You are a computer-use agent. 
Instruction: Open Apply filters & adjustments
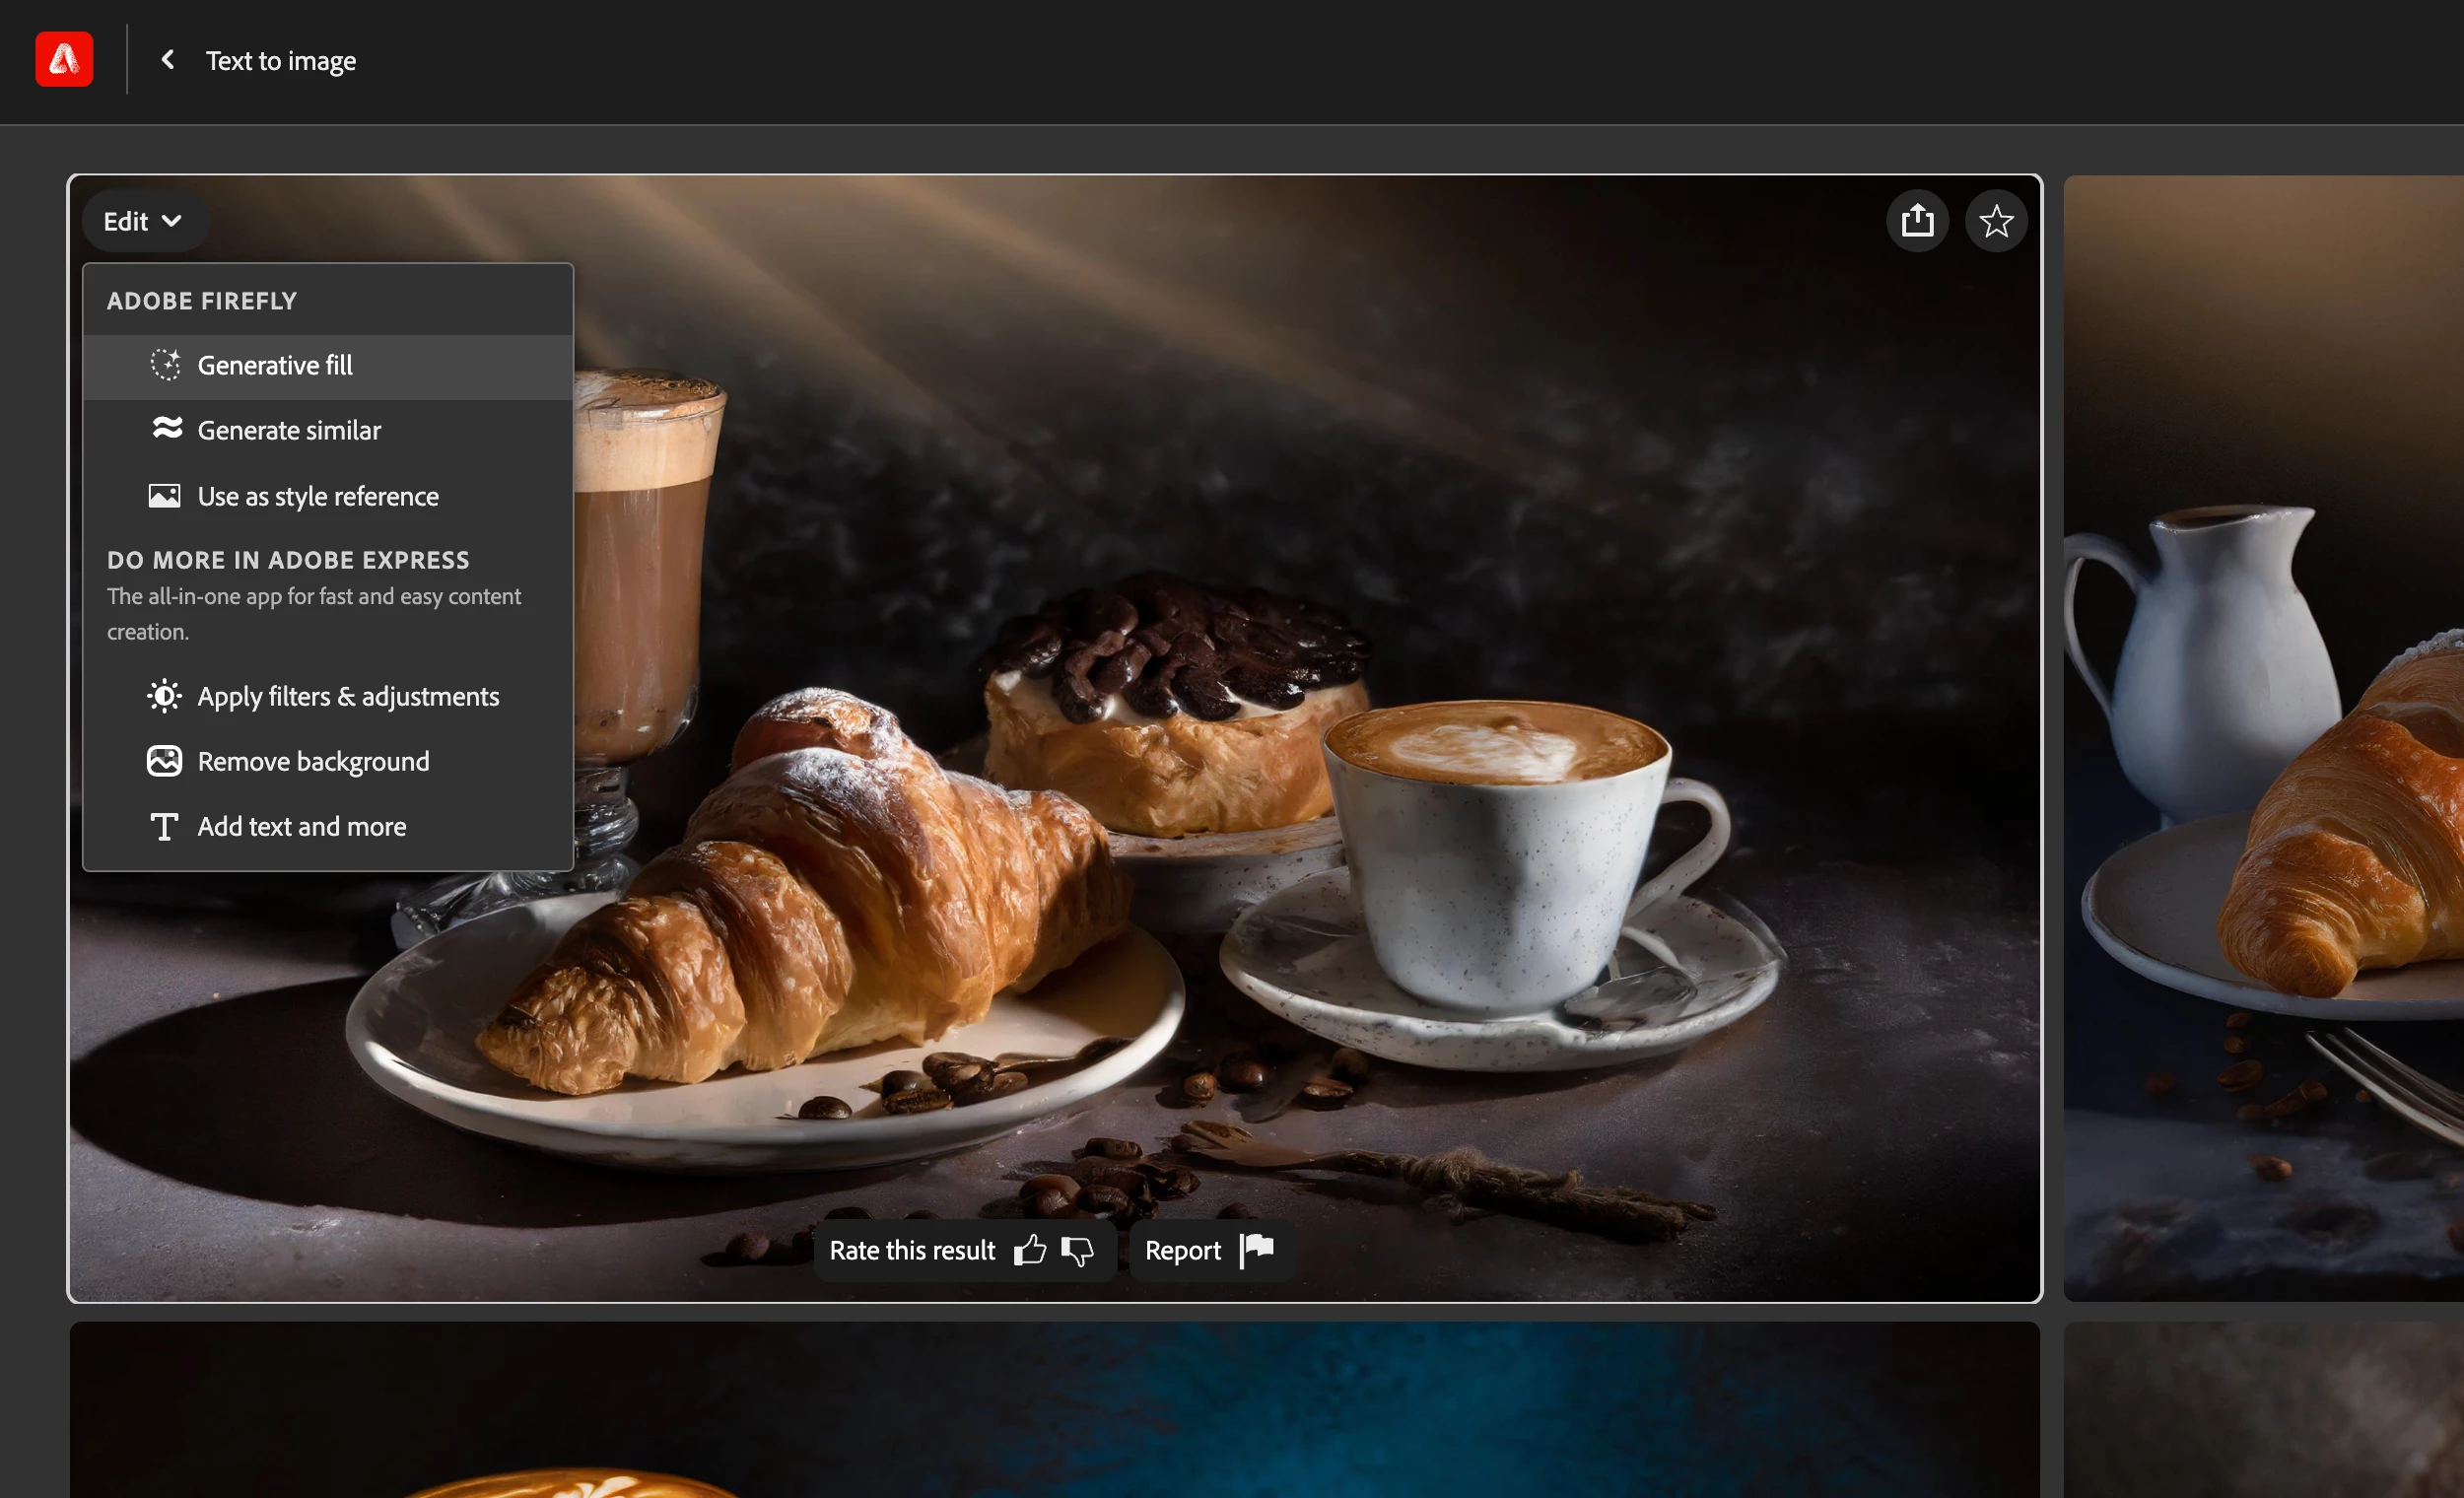coord(348,697)
